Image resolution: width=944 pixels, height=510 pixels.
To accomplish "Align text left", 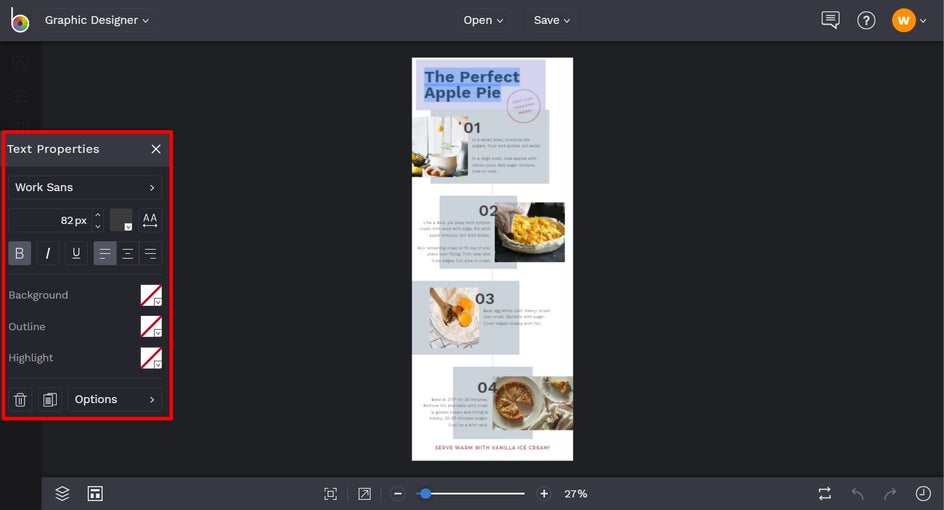I will tap(105, 253).
